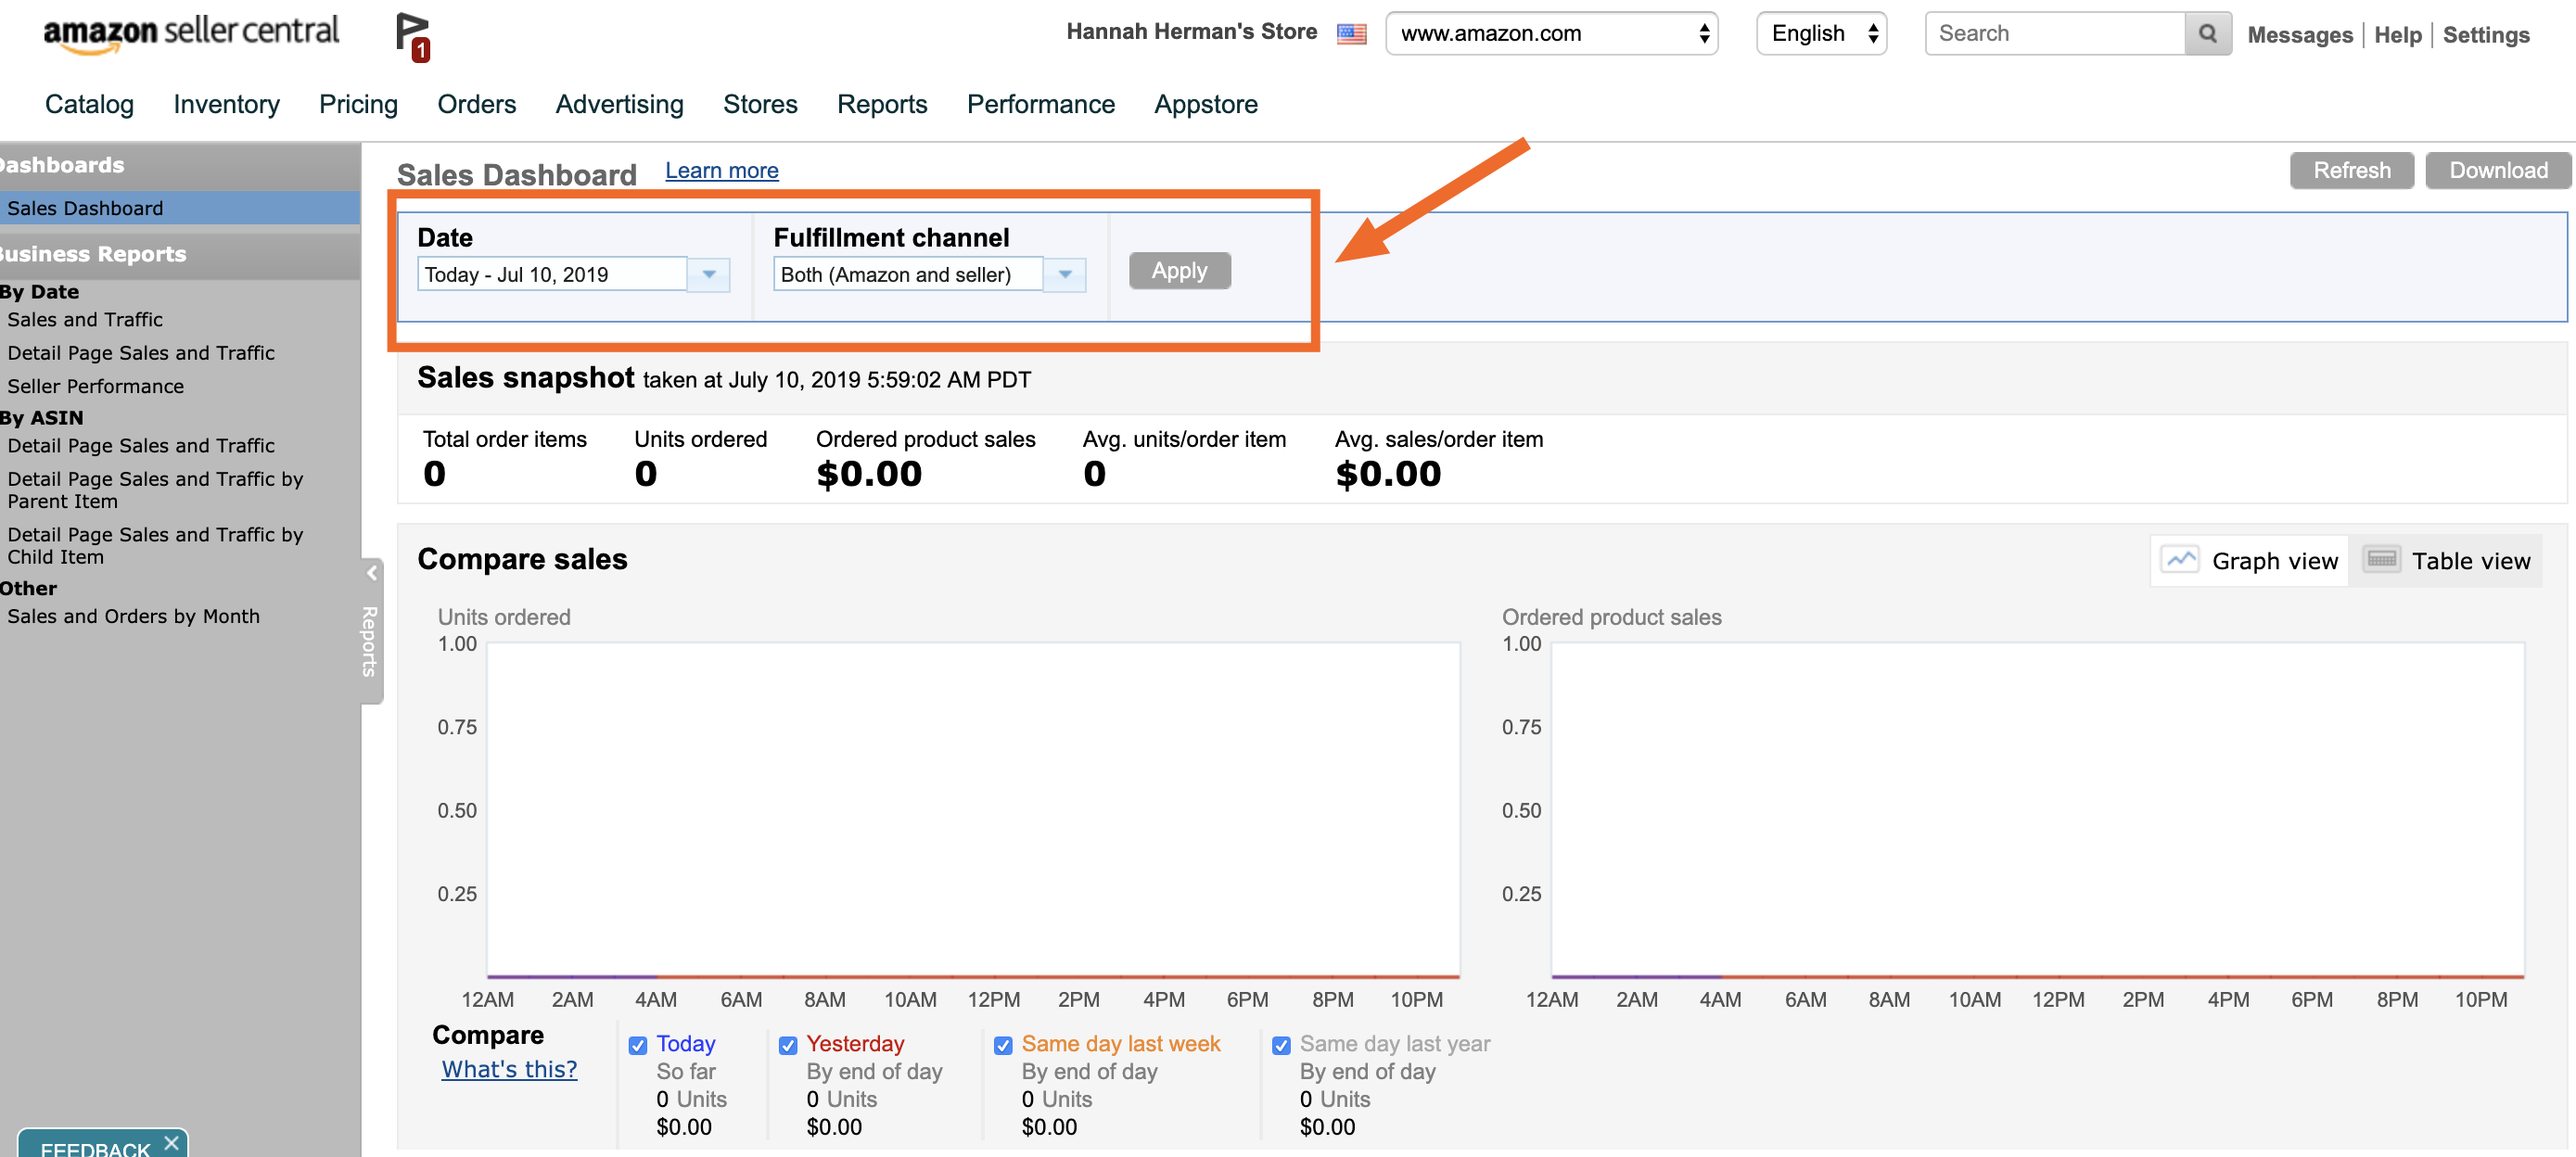Open Detail Page Sales by Parent Item
The width and height of the screenshot is (2576, 1157).
(x=155, y=490)
